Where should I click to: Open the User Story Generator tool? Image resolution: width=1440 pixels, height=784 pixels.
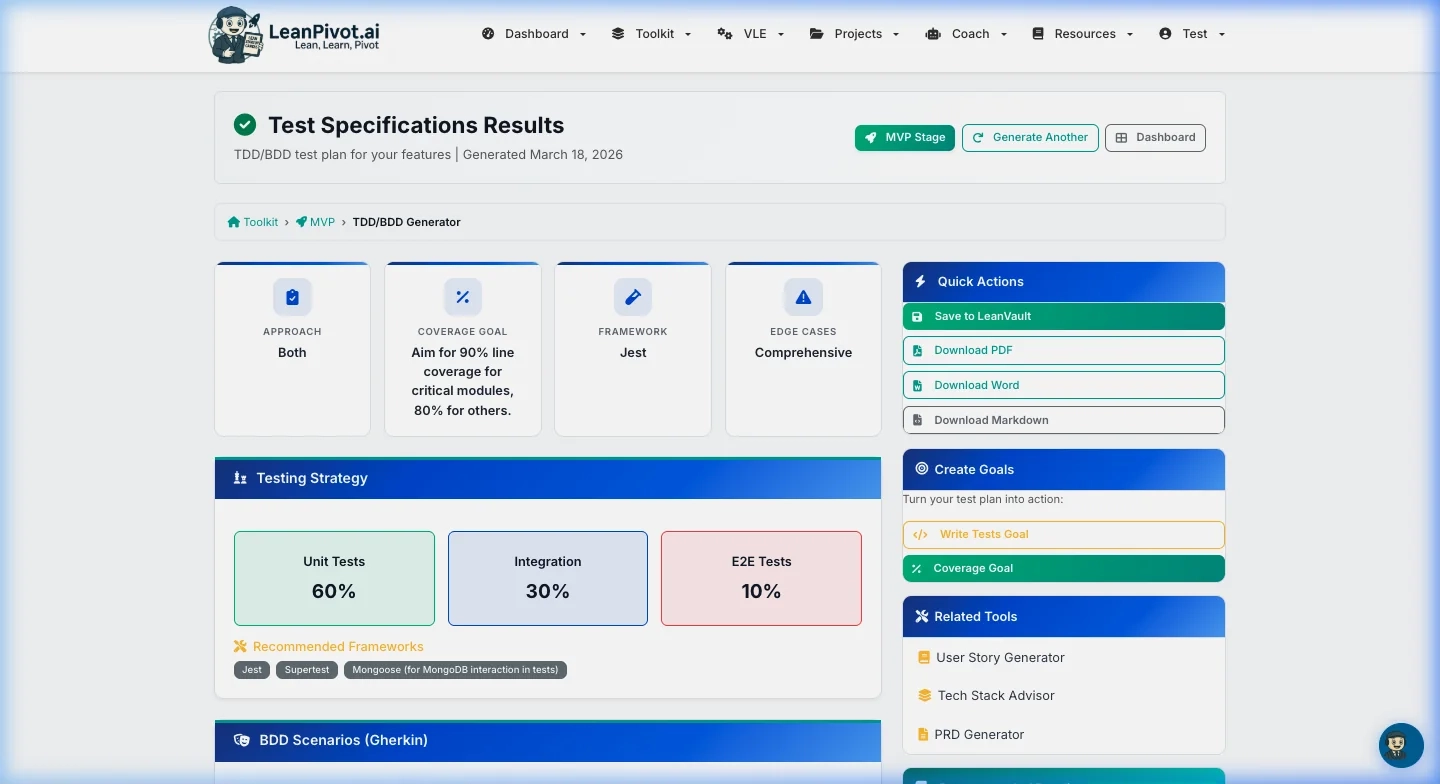(x=998, y=657)
